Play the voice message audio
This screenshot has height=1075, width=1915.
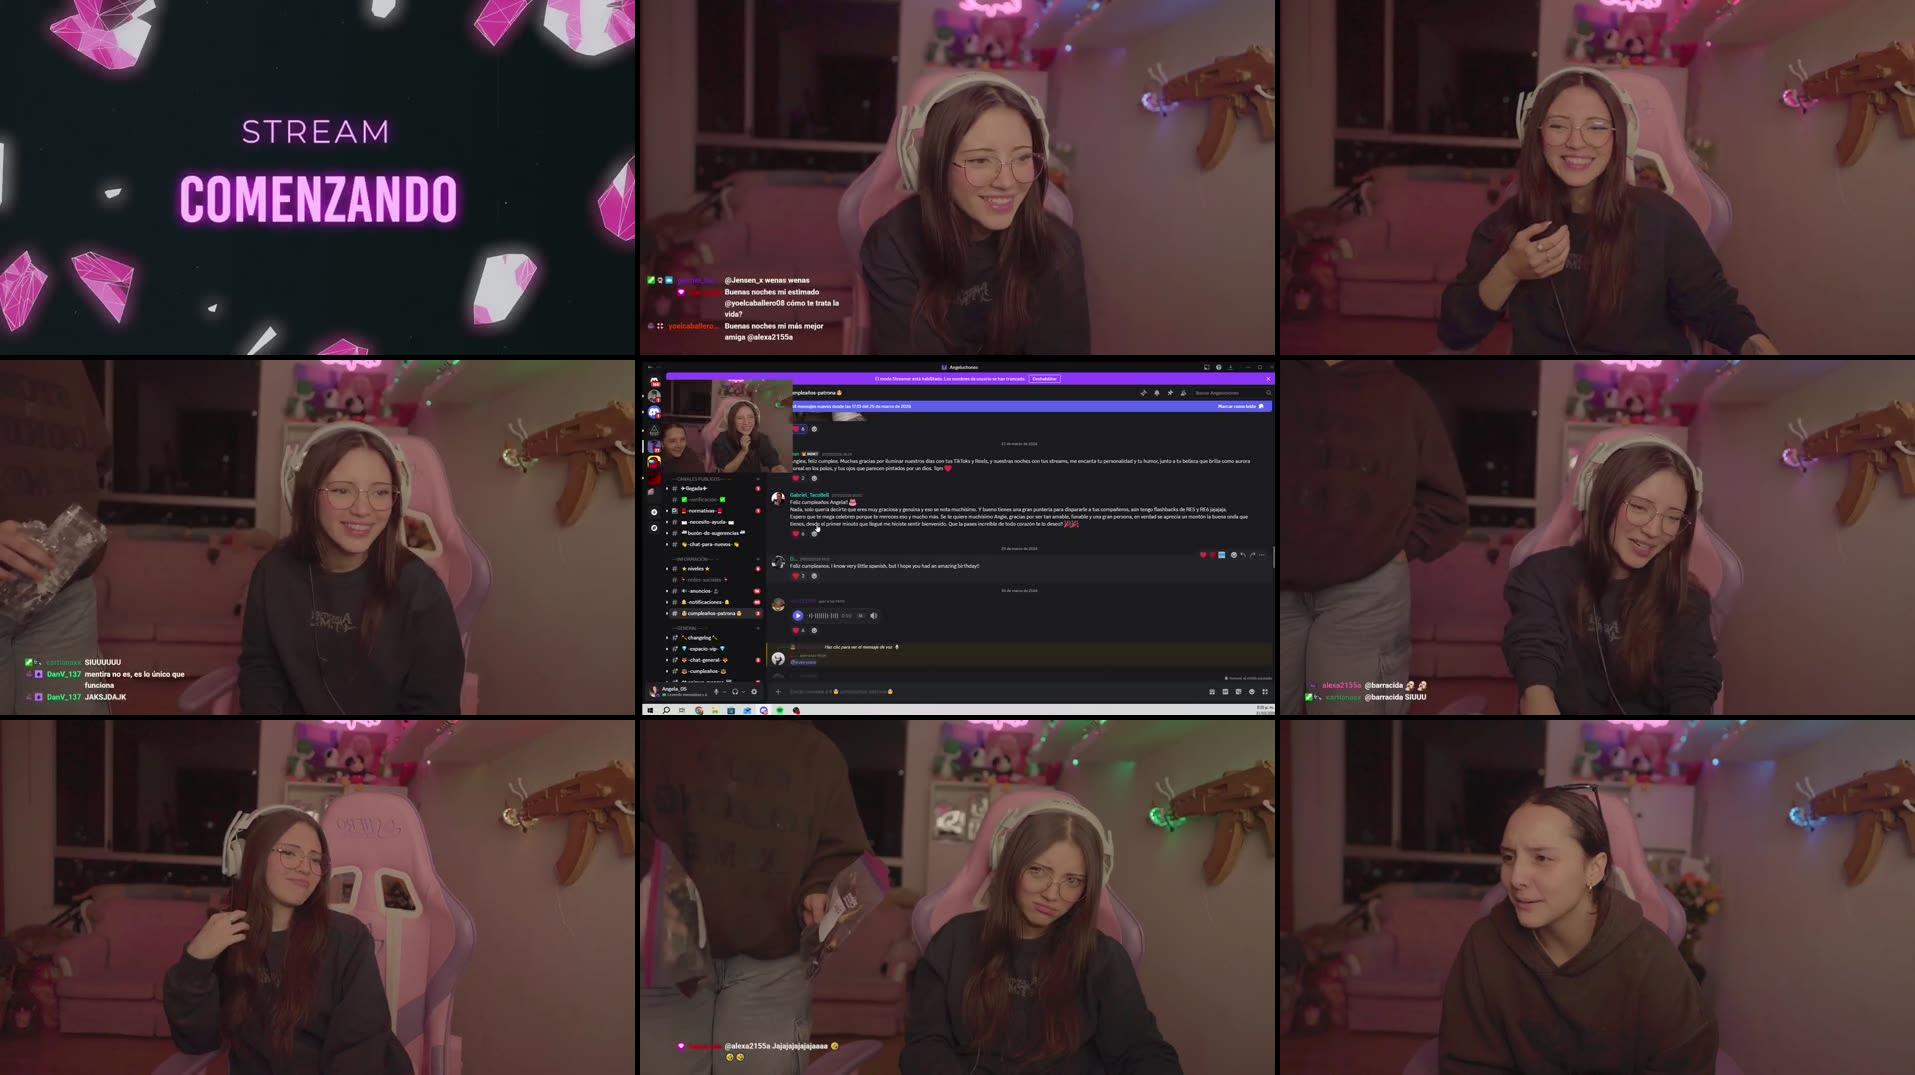pos(797,615)
